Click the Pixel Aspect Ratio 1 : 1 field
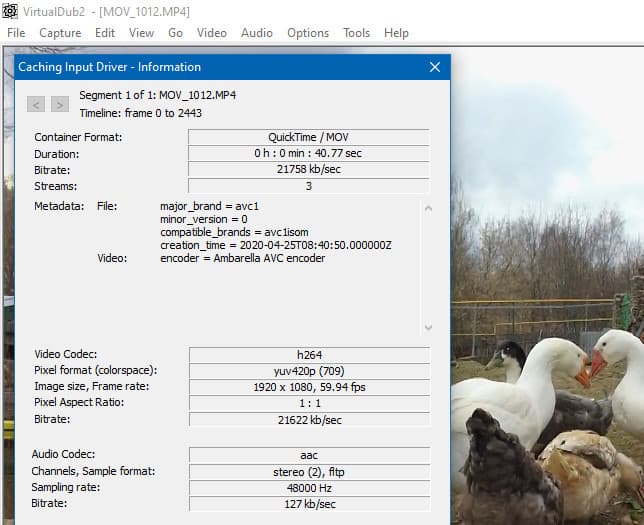This screenshot has width=644, height=525. [x=310, y=403]
